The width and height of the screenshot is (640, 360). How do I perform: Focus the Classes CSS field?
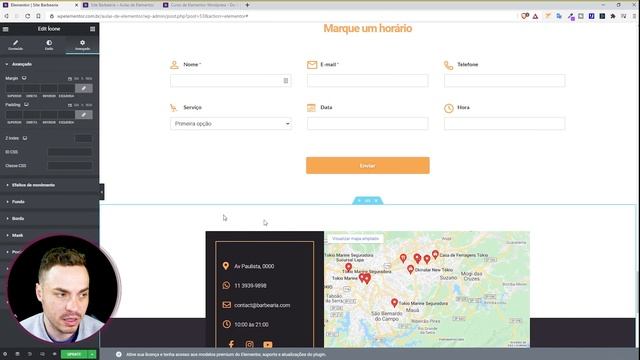(70, 166)
